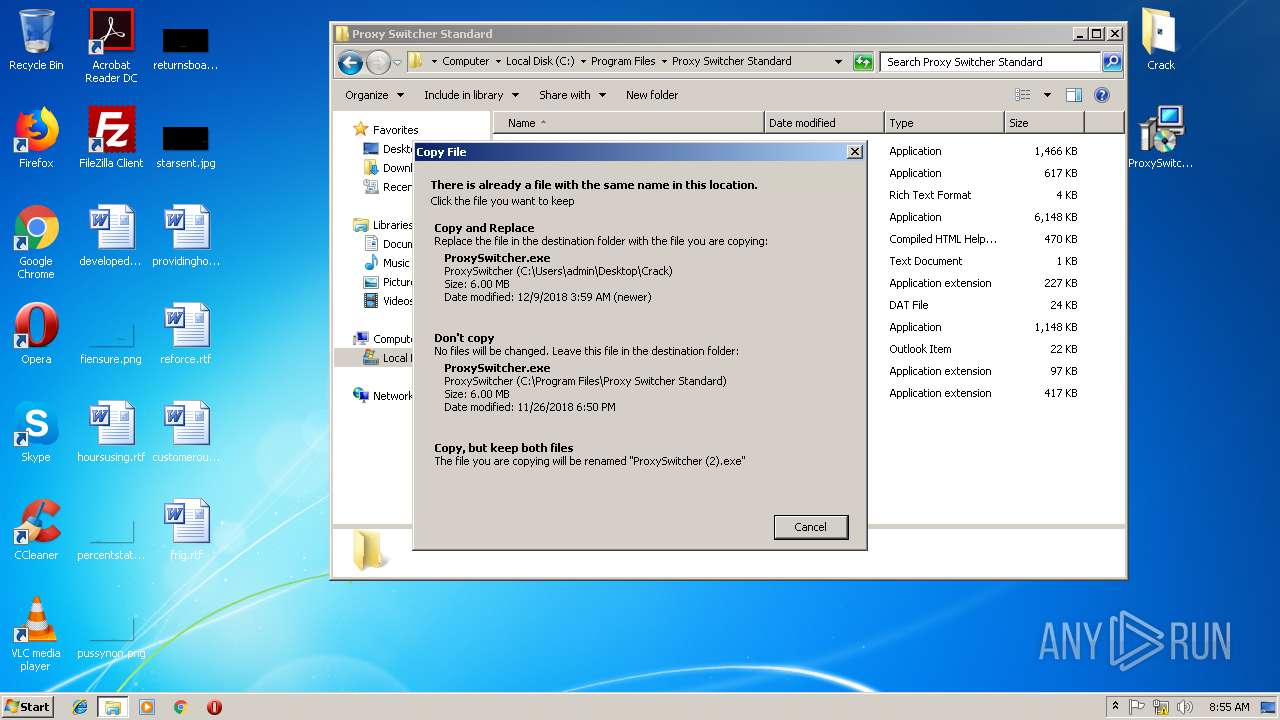Choose Copy, but keep both files
This screenshot has height=720, width=1280.
tap(639, 454)
